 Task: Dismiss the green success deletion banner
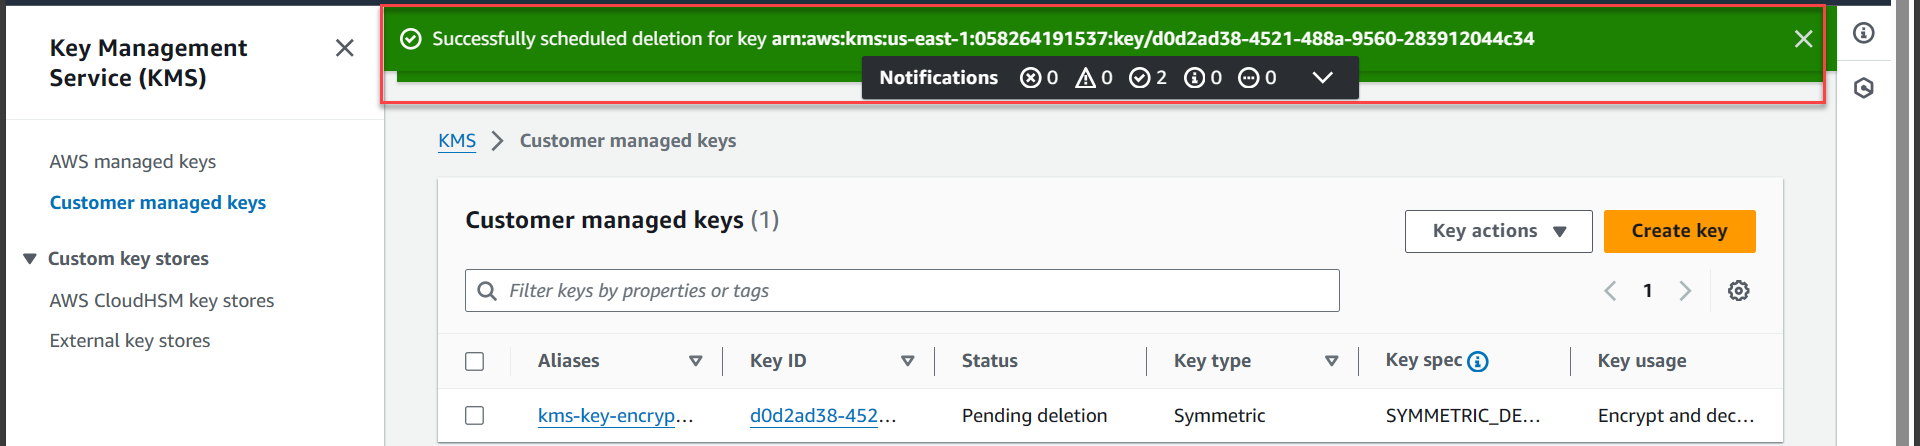point(1803,39)
